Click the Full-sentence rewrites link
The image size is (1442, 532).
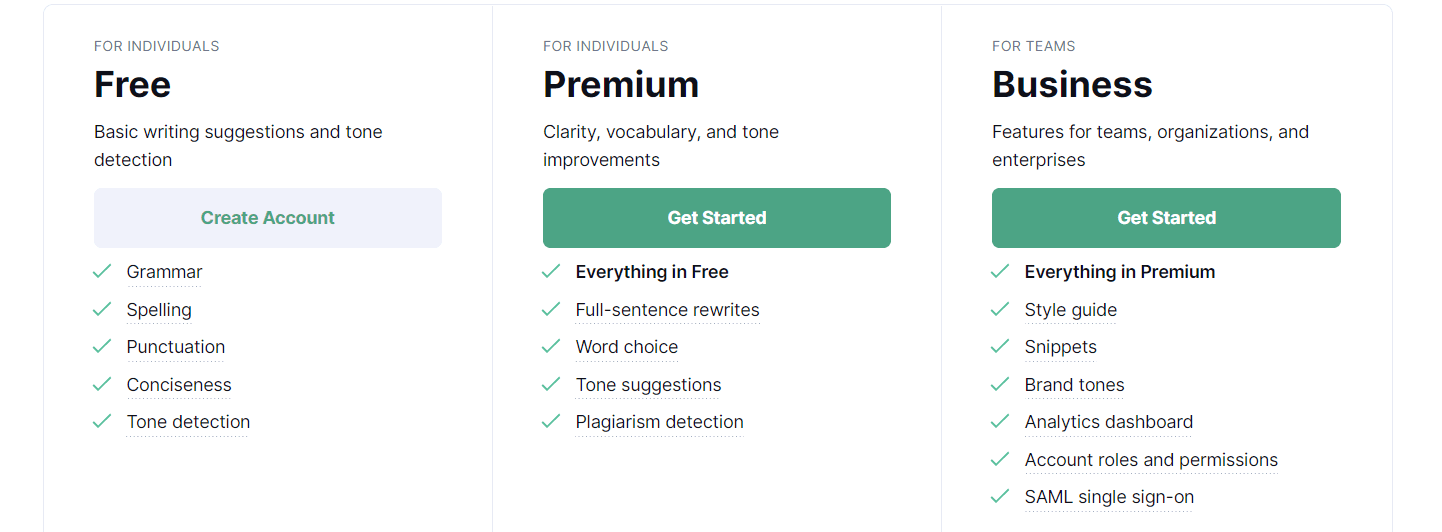tap(667, 310)
